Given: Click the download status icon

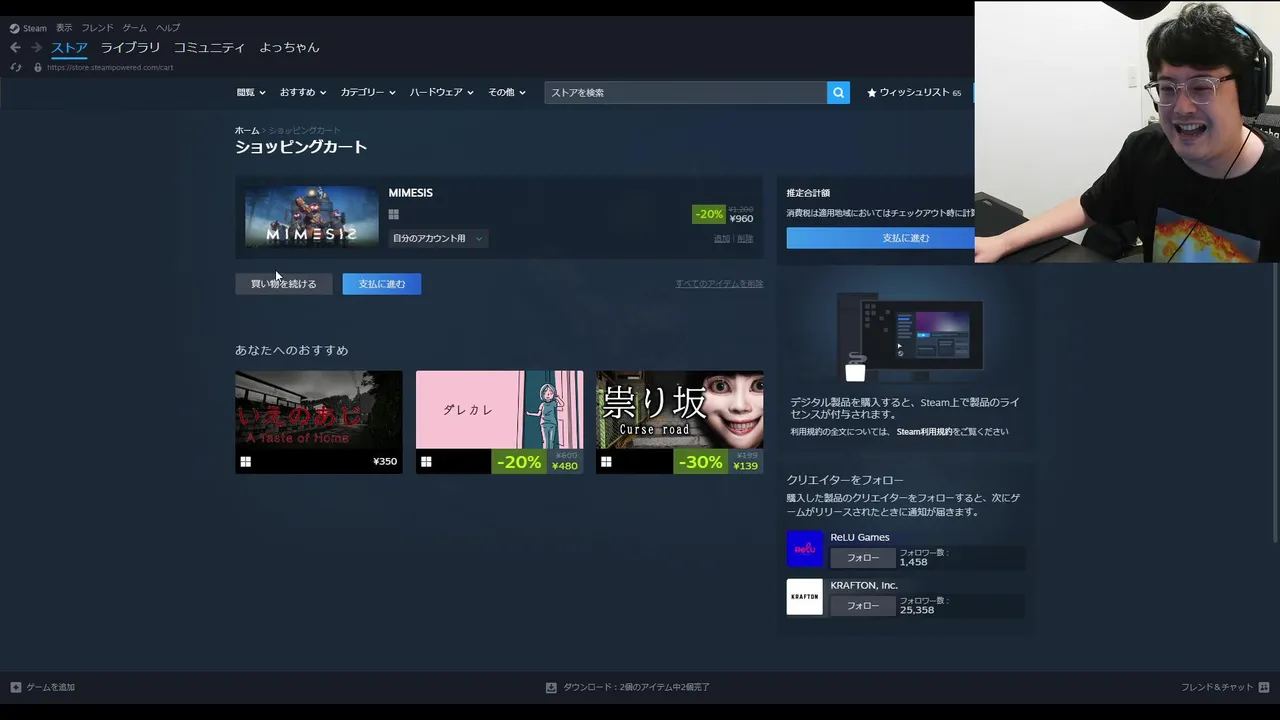Looking at the screenshot, I should click(551, 687).
